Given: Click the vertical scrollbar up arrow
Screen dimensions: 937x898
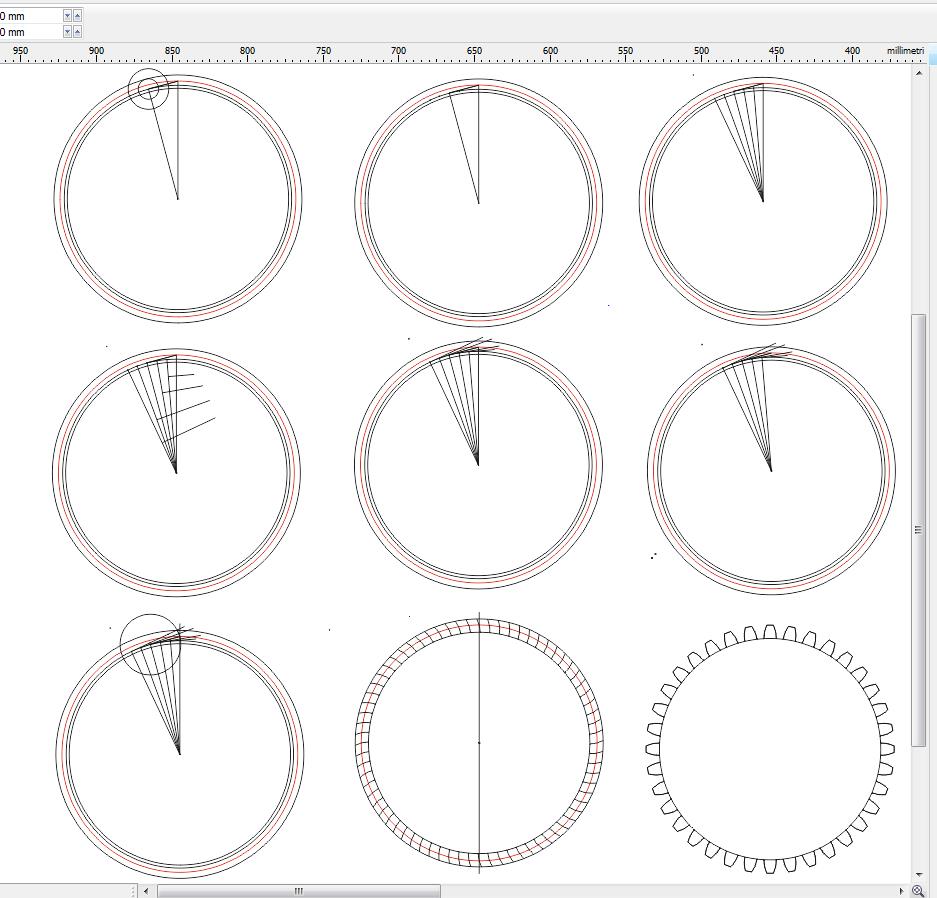Looking at the screenshot, I should pyautogui.click(x=919, y=74).
